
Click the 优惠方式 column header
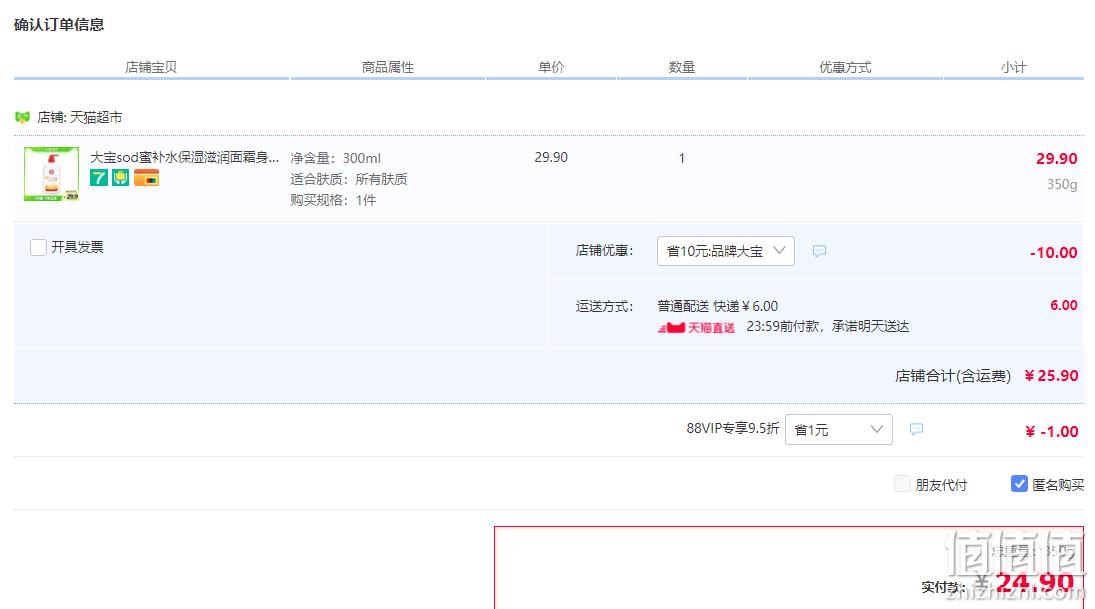pyautogui.click(x=845, y=67)
